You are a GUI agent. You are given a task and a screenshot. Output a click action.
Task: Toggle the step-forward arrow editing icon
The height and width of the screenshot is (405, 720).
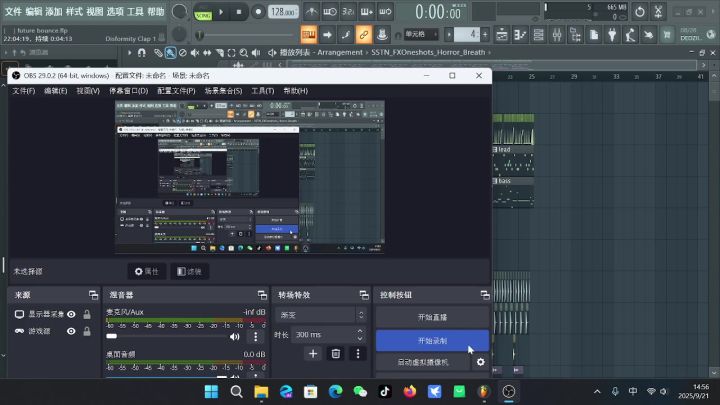[x=327, y=34]
